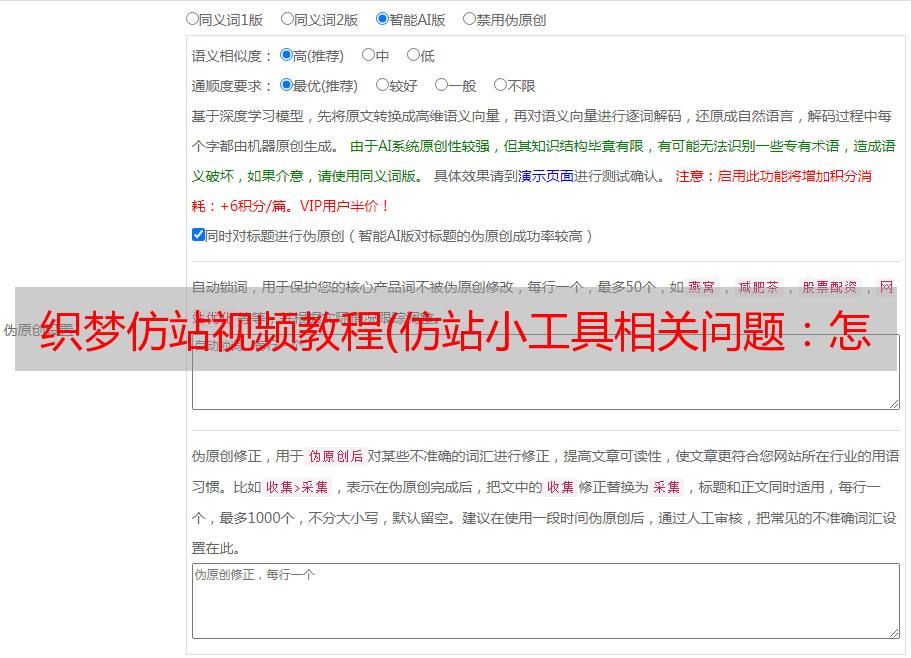The height and width of the screenshot is (658, 911).
Task: Open the 演示页面 link
Action: point(546,176)
